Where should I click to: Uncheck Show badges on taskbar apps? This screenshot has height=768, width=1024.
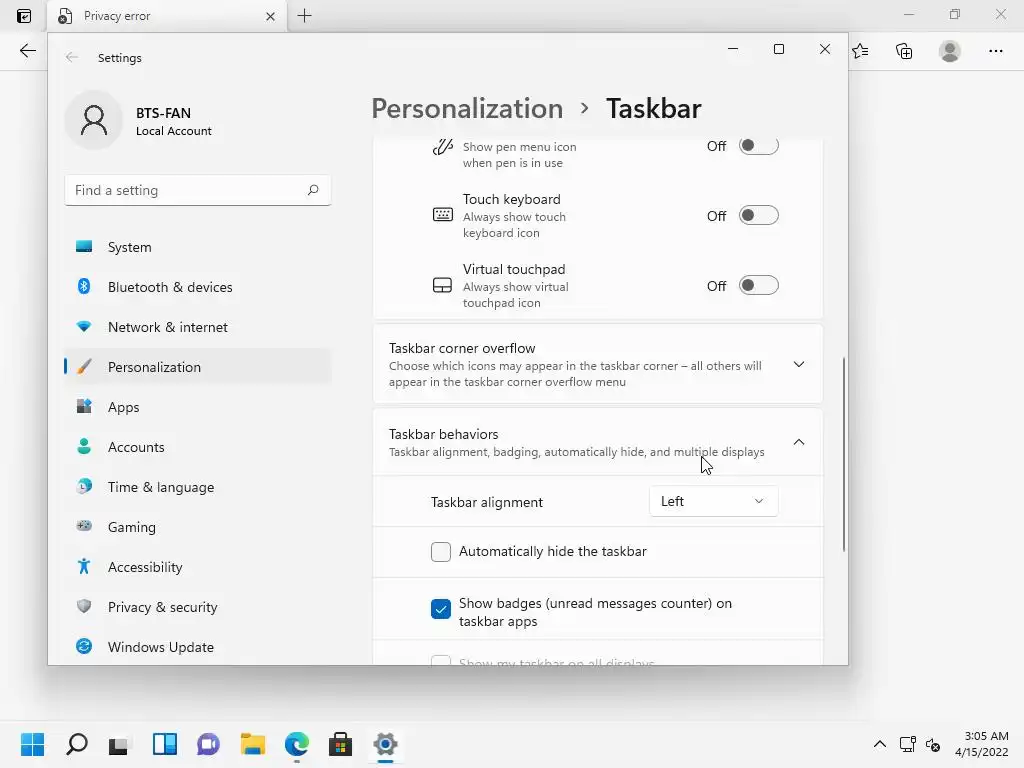pos(441,609)
